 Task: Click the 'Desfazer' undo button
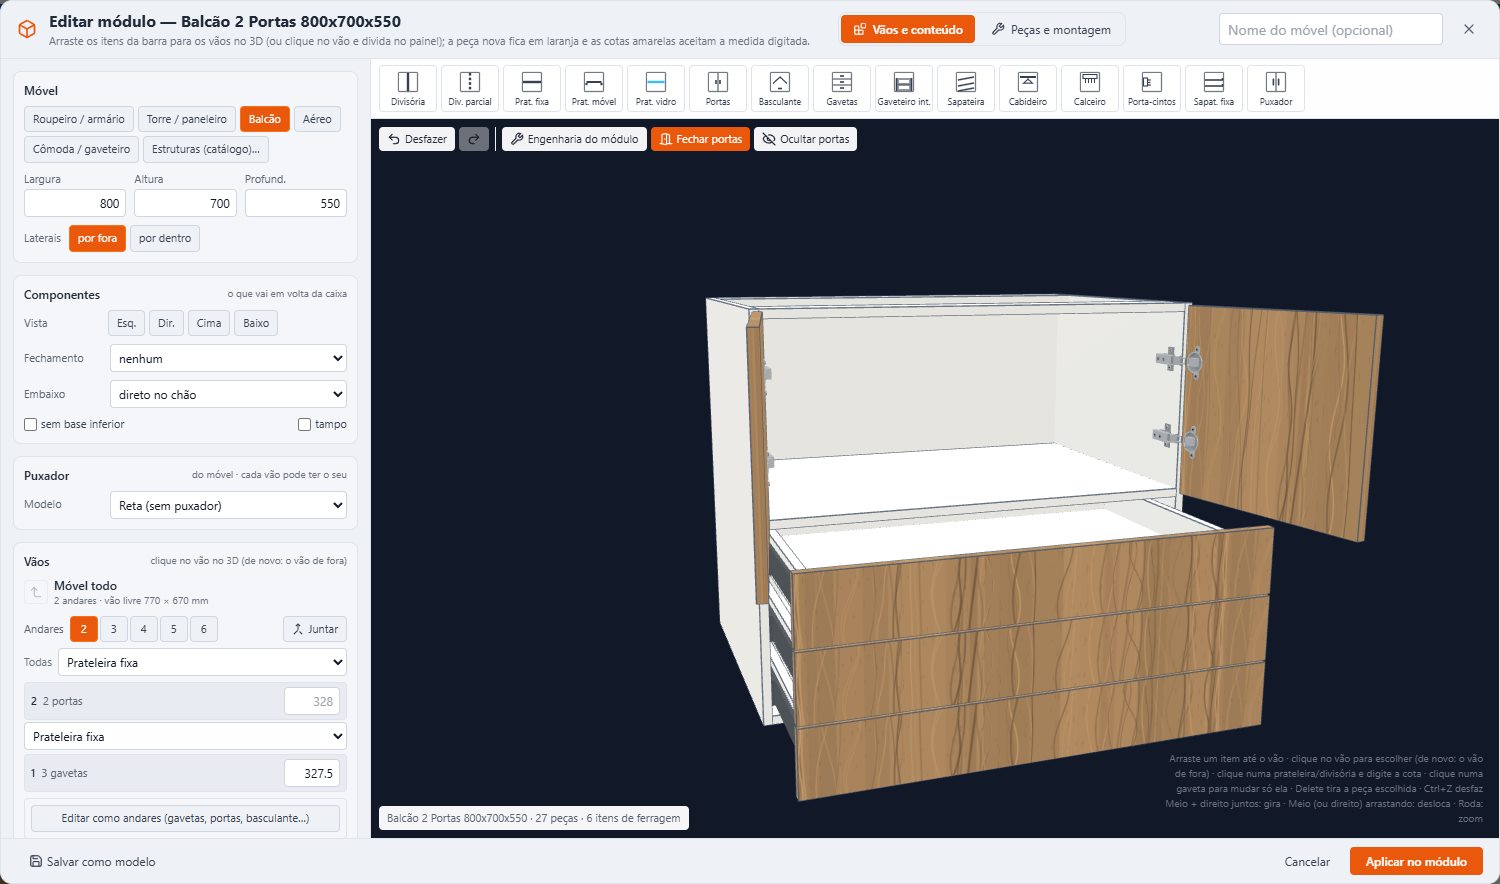417,139
